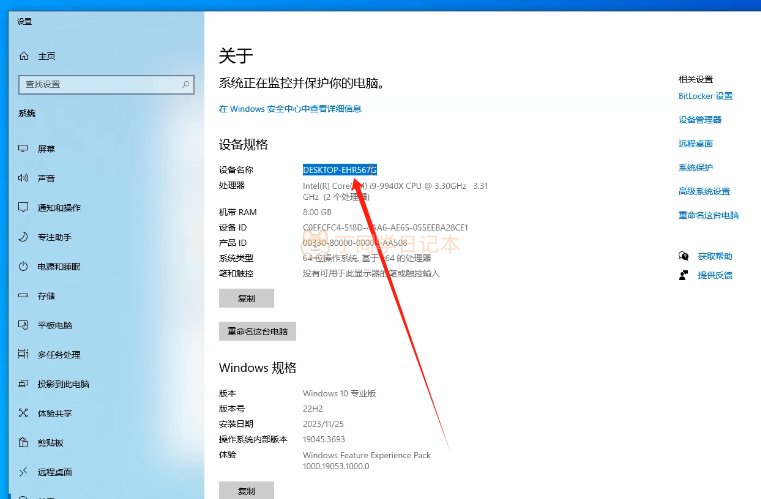Click 重命名这台电脑 link under 相关设置
761x499 pixels.
coord(709,215)
